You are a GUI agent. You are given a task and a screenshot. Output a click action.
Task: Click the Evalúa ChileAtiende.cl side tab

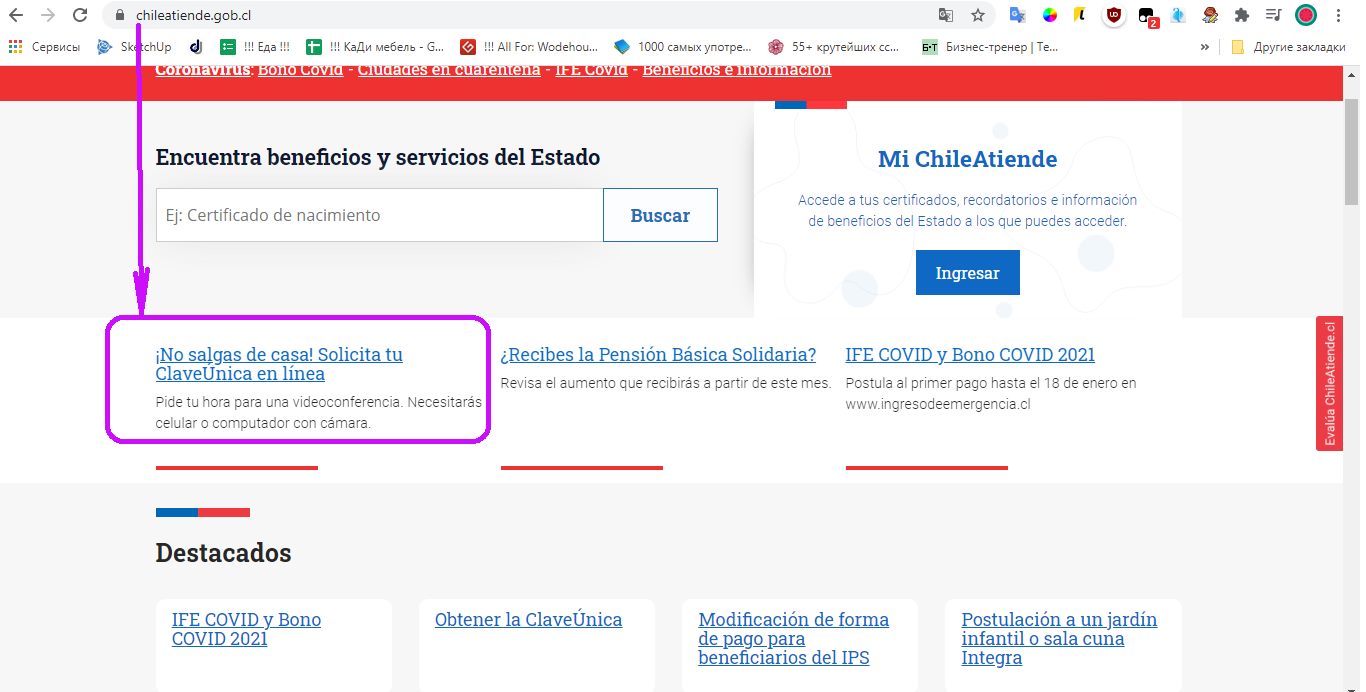click(1329, 384)
